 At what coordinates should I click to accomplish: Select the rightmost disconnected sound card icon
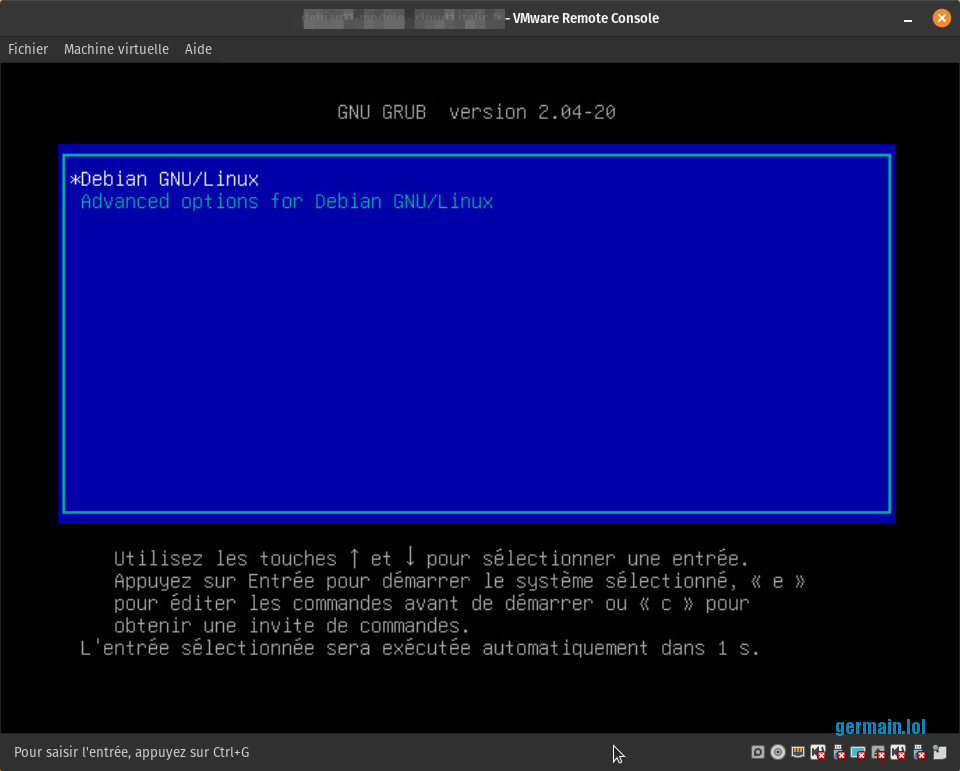coord(898,752)
